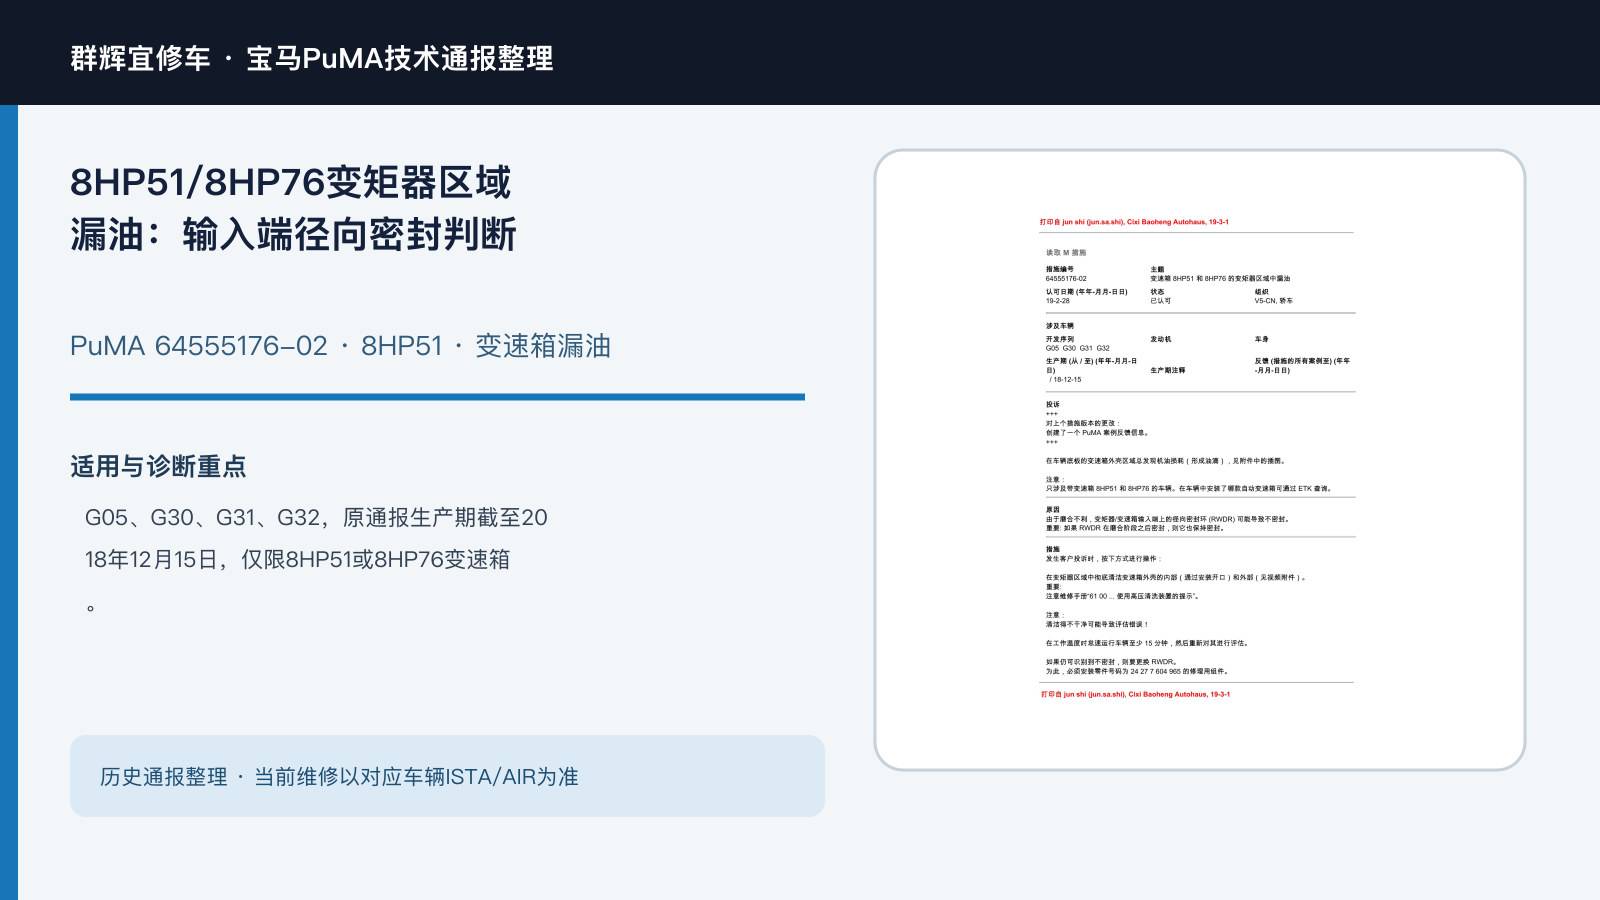Click the 状态 已认可 status field

(1160, 296)
